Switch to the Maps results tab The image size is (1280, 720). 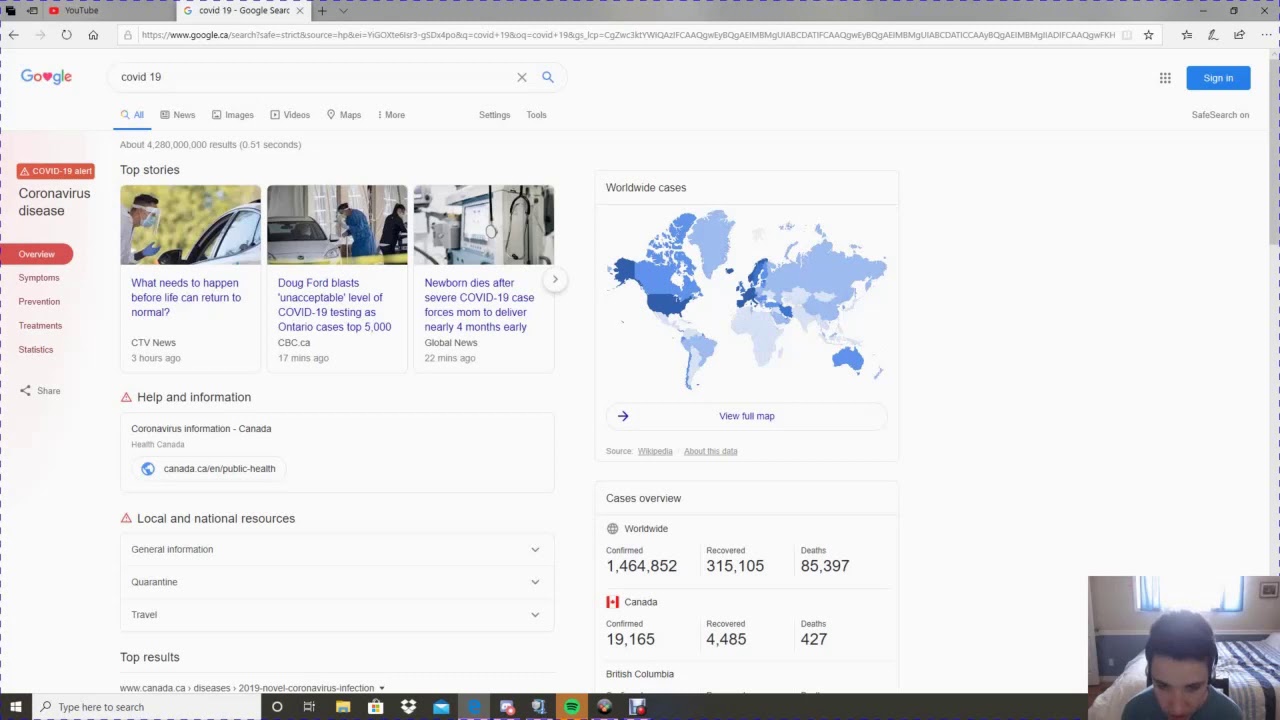(x=343, y=115)
